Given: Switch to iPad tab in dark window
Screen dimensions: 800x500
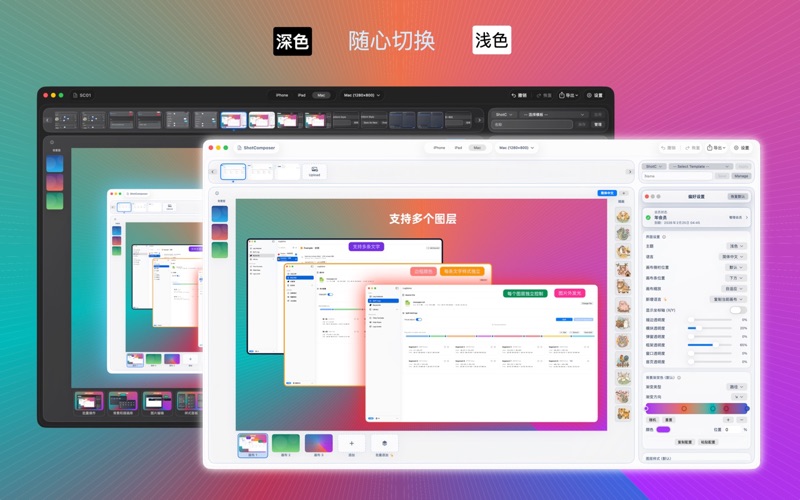Looking at the screenshot, I should coord(301,95).
